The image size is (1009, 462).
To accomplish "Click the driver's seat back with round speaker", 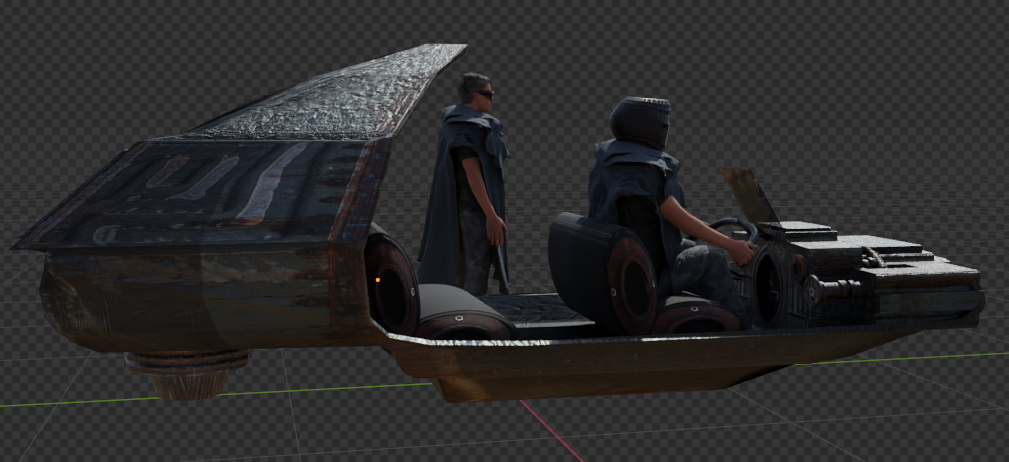I will 602,272.
